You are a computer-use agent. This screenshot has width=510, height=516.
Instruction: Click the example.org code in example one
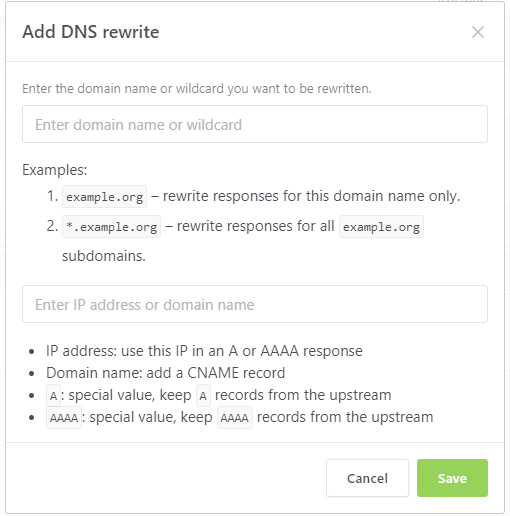coord(104,197)
